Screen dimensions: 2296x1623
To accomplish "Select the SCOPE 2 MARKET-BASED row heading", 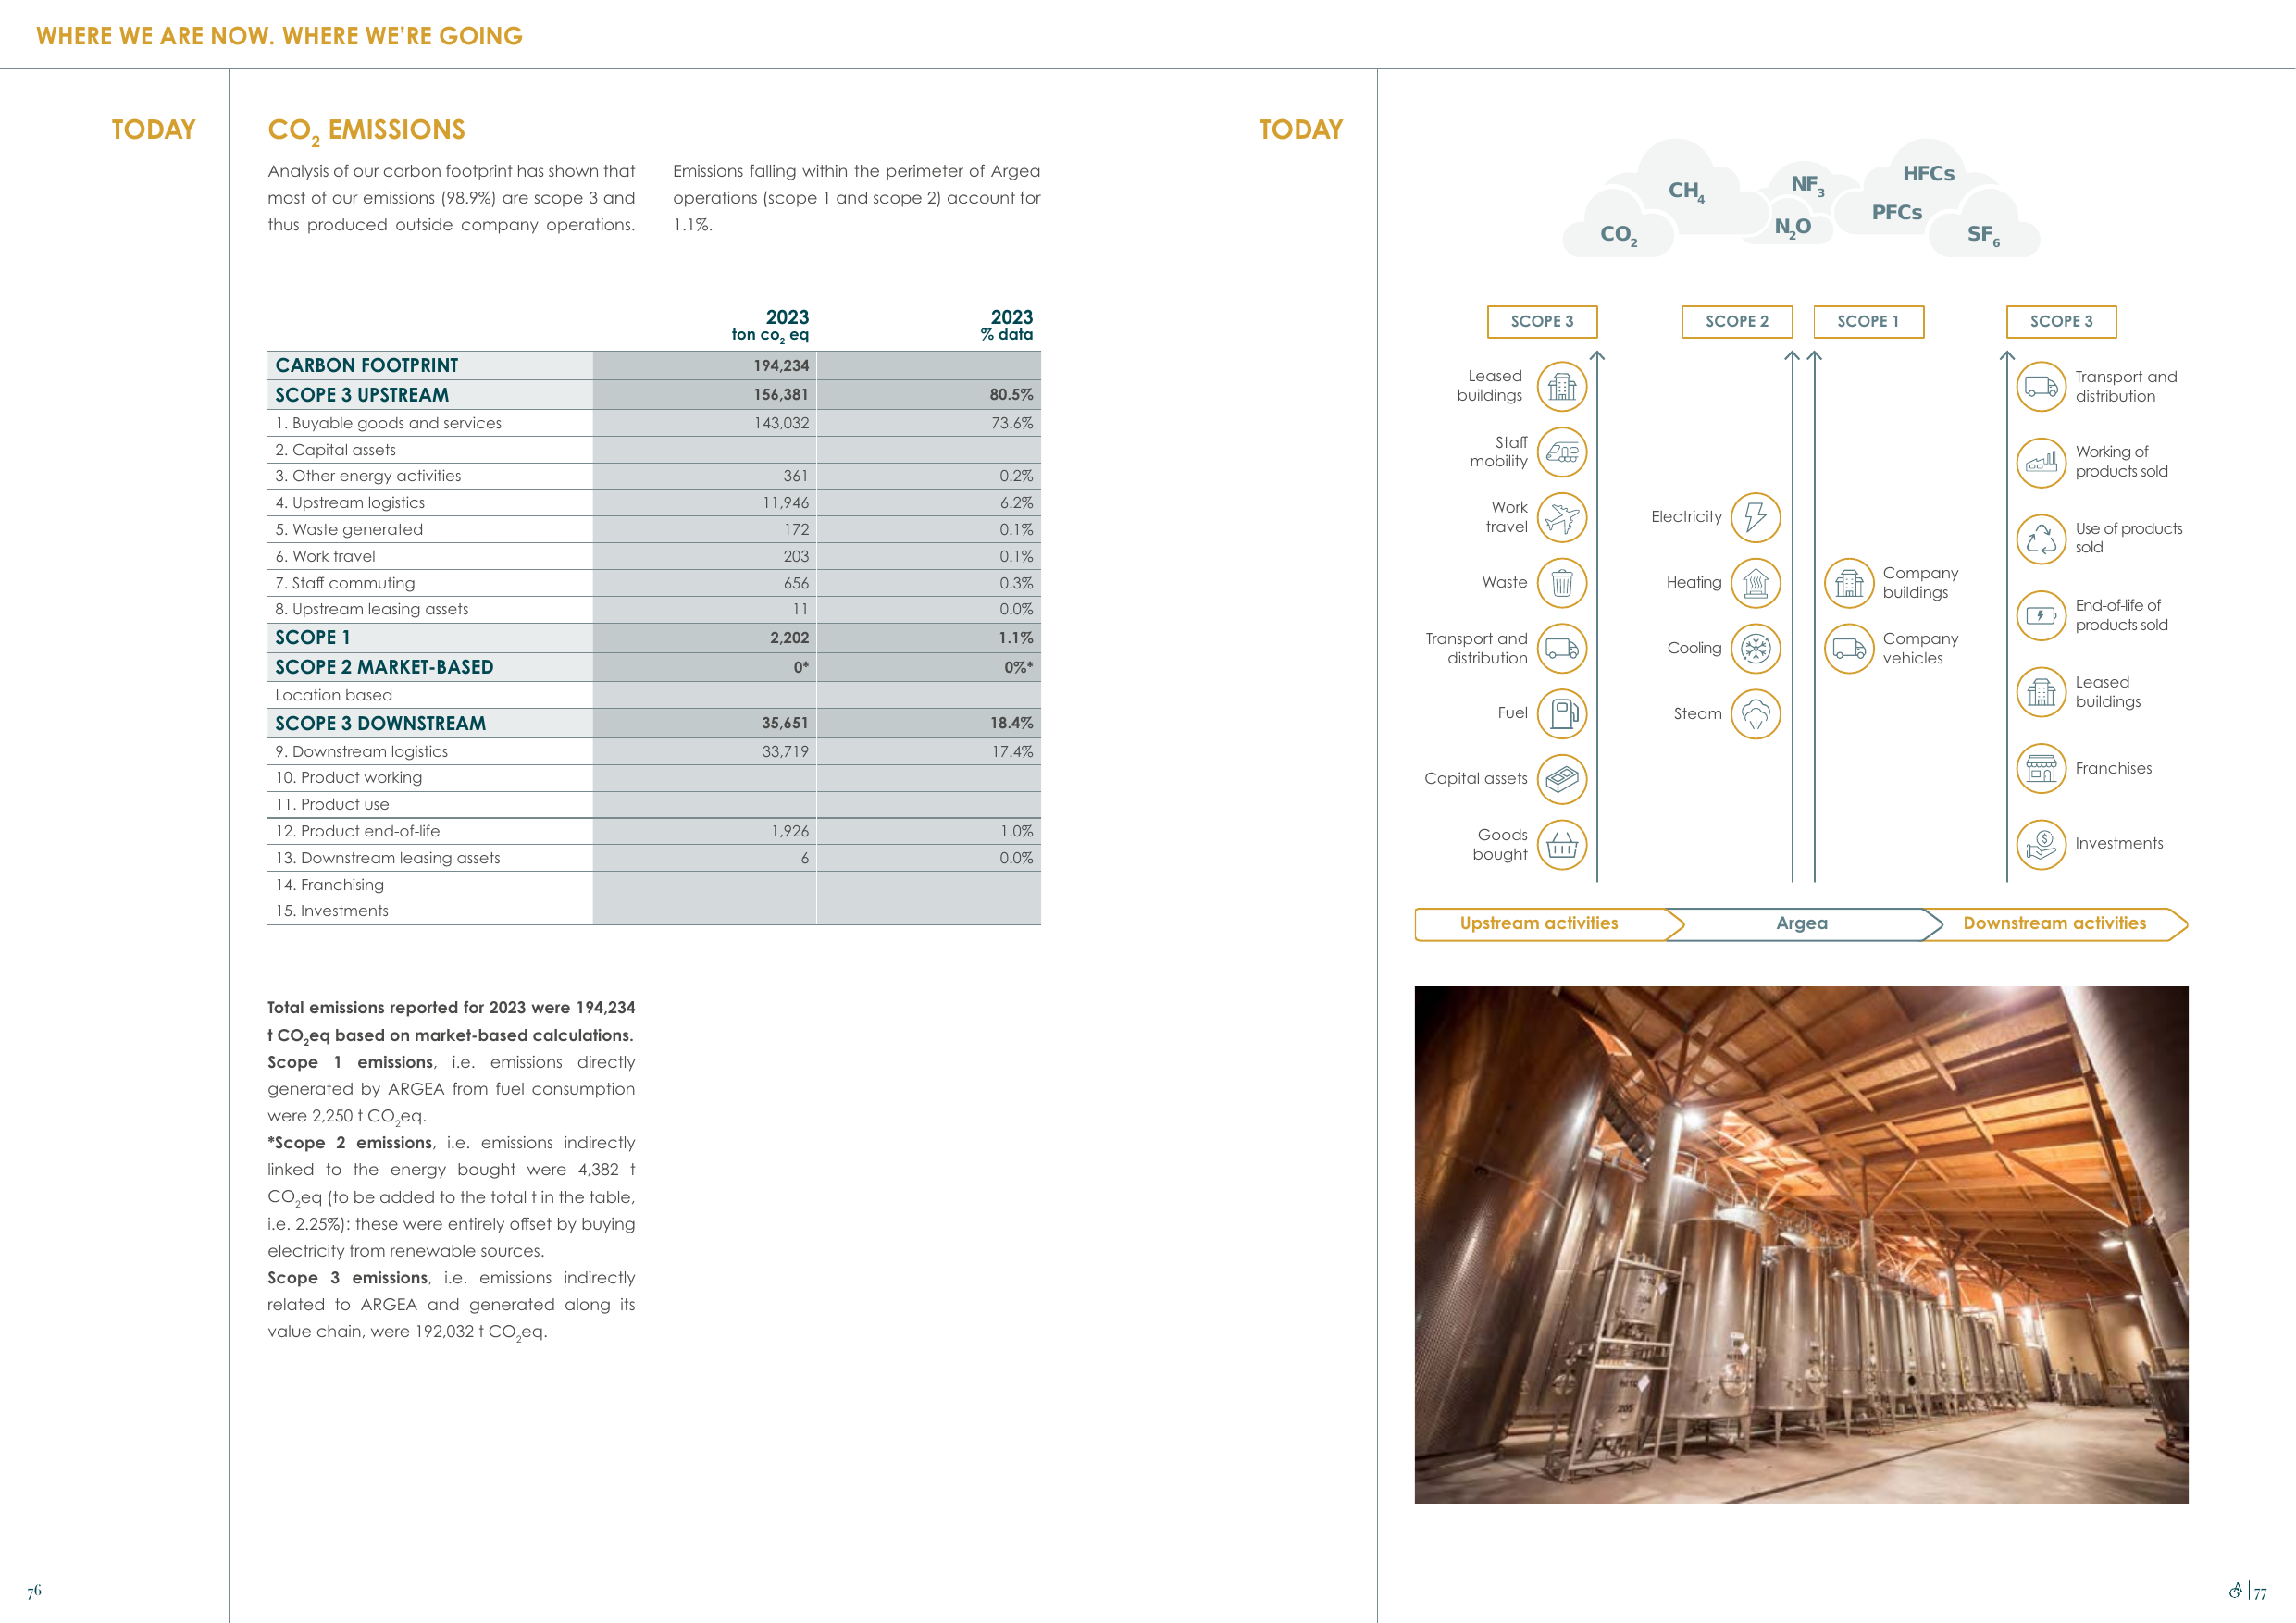I will coord(384,667).
